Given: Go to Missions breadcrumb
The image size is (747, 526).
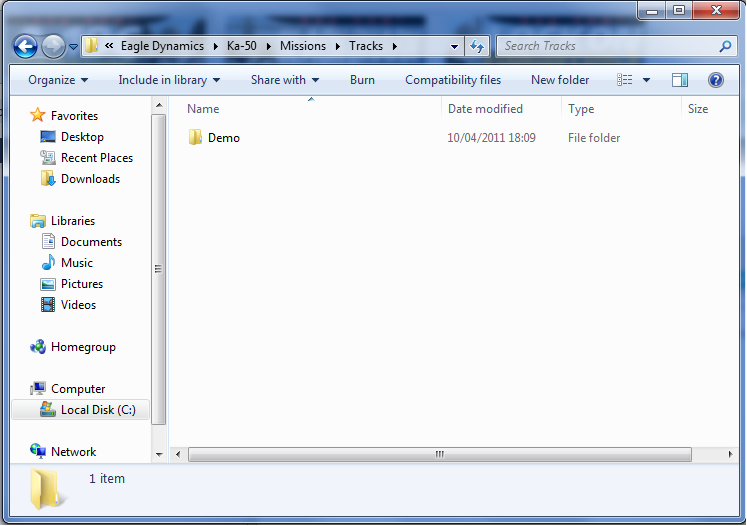Looking at the screenshot, I should [x=303, y=46].
